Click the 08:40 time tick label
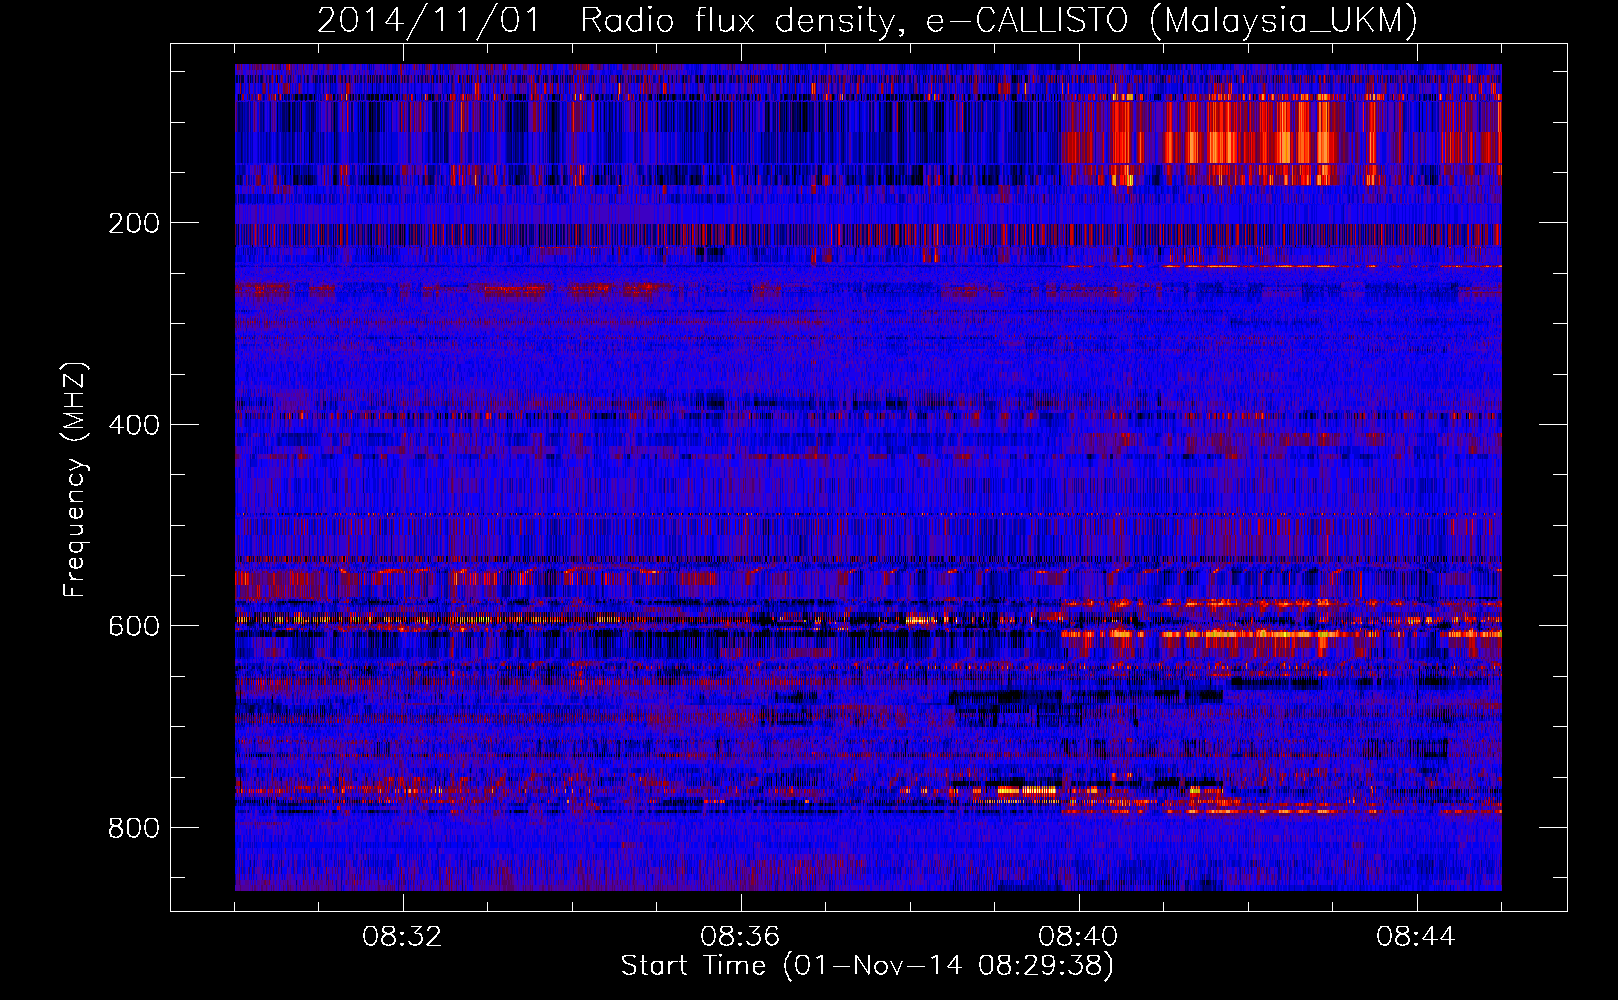Image resolution: width=1618 pixels, height=1000 pixels. pyautogui.click(x=1078, y=937)
